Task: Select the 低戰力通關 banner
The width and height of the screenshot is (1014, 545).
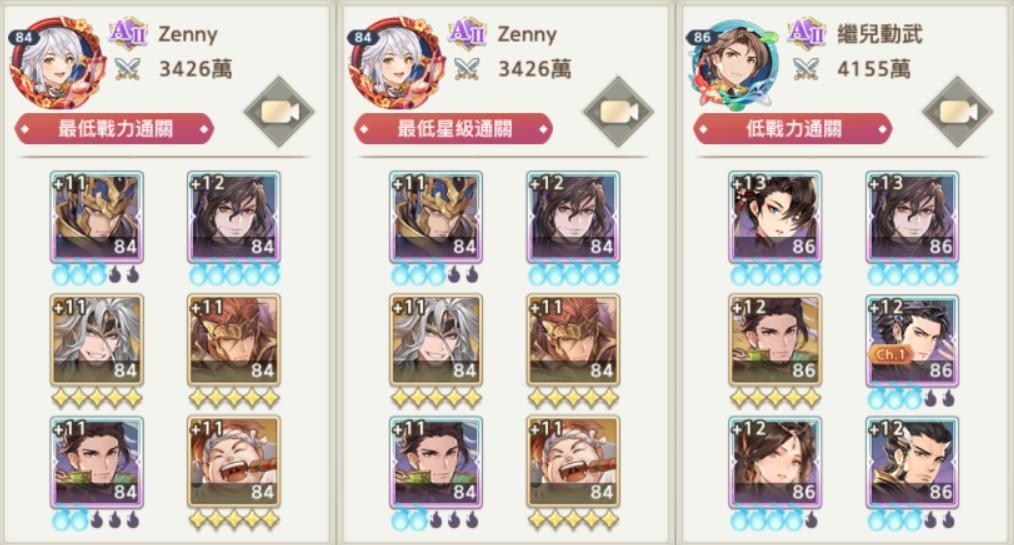Action: pos(793,129)
